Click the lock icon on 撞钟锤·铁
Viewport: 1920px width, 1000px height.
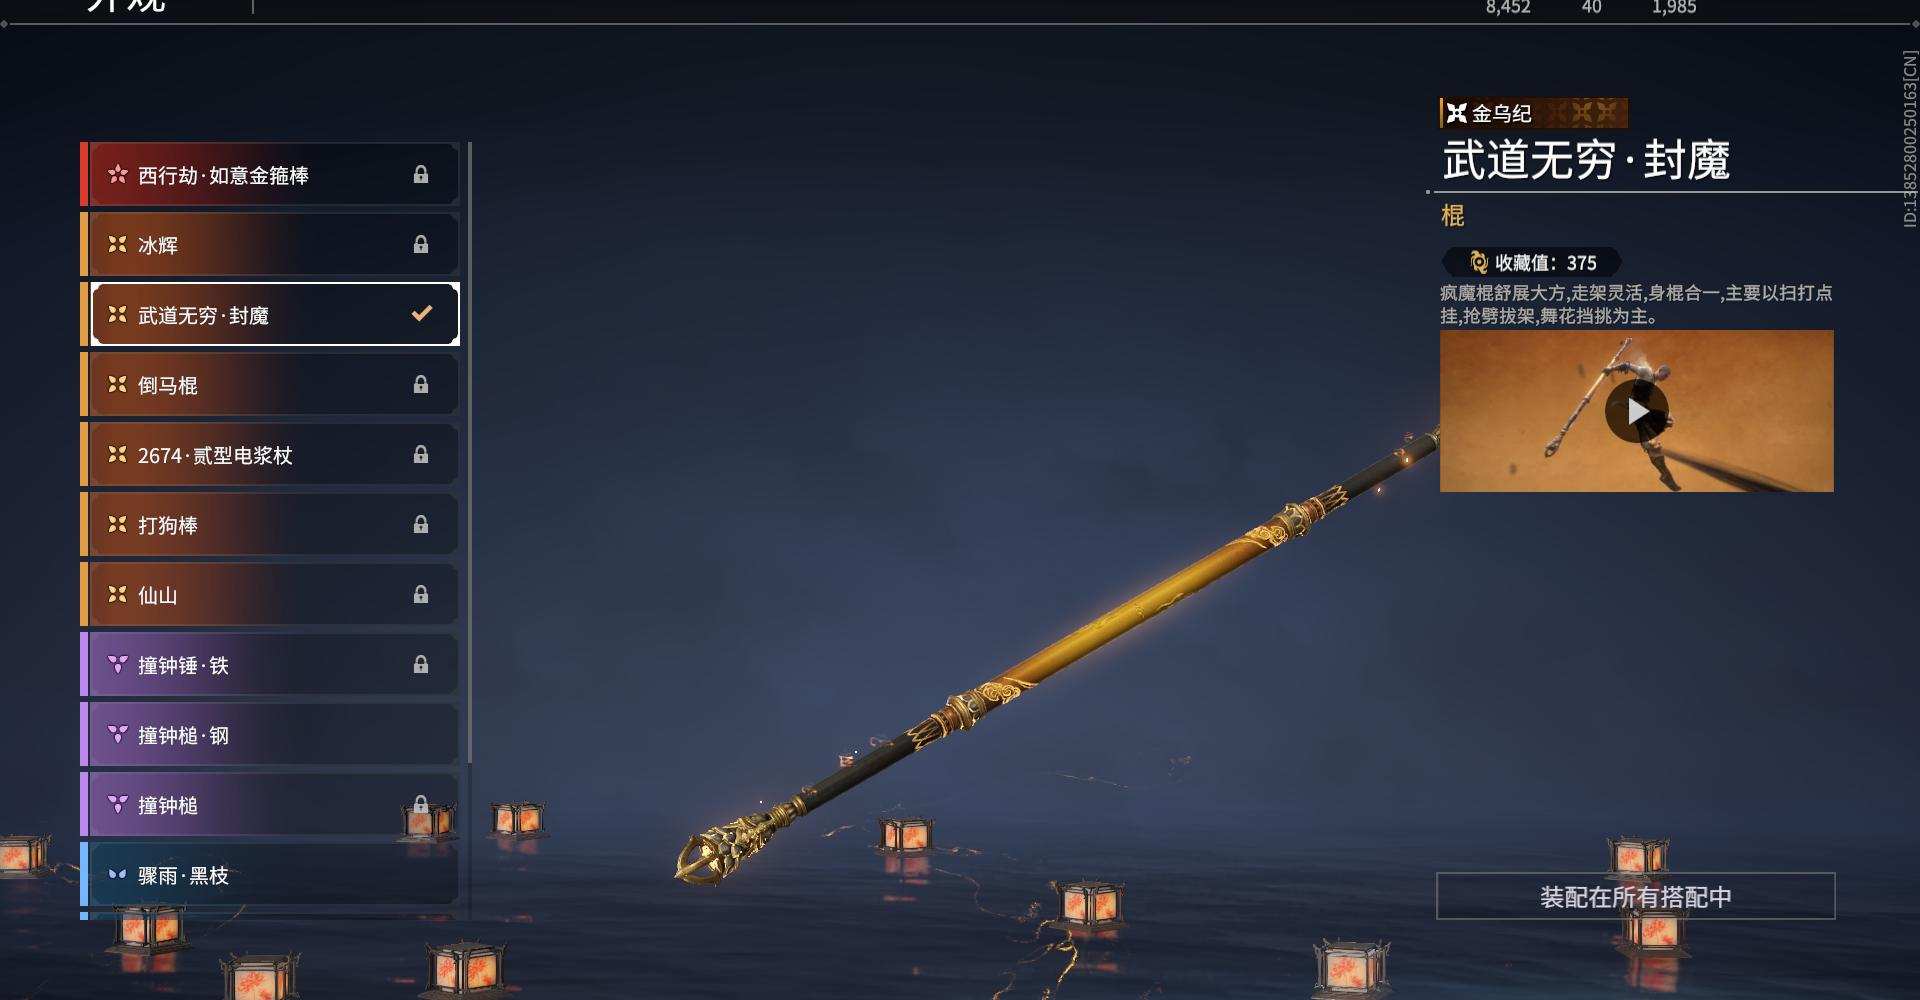coord(421,665)
